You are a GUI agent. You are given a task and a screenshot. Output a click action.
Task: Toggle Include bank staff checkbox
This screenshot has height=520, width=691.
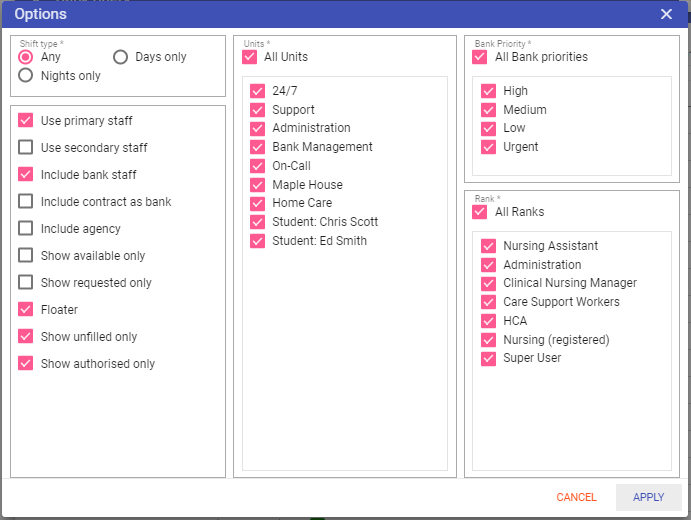click(x=26, y=175)
